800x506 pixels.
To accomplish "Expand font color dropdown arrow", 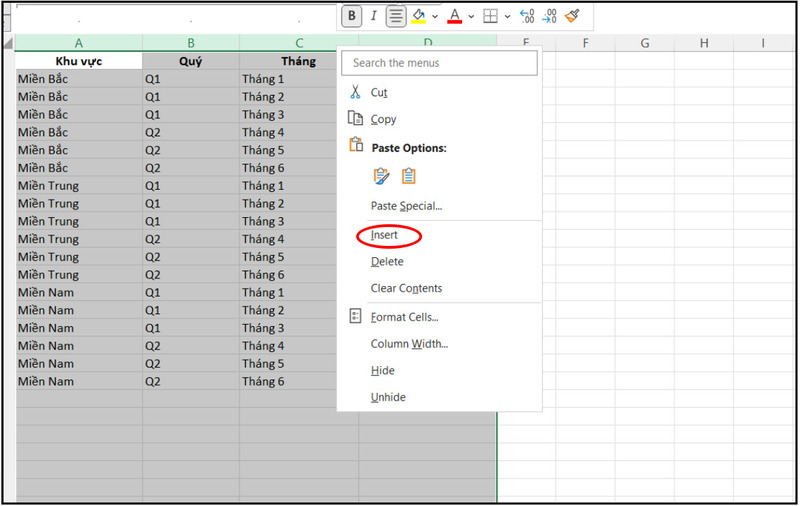I will click(x=470, y=16).
